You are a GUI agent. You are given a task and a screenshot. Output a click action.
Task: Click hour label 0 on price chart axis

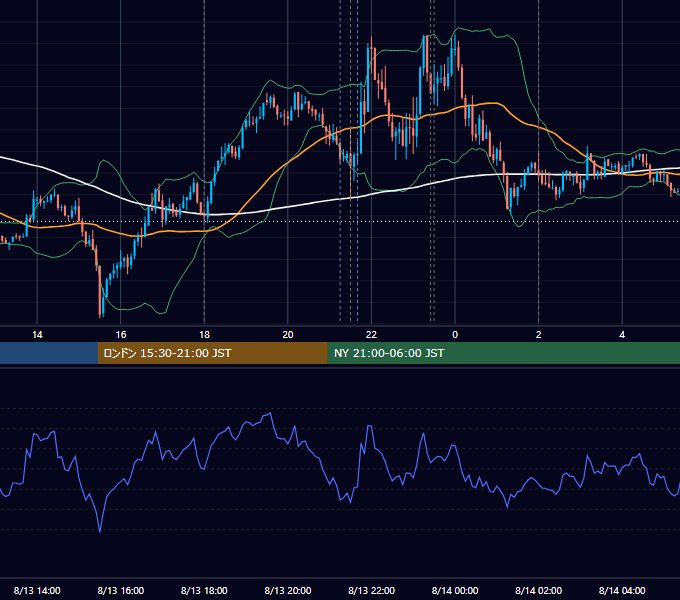click(x=455, y=335)
